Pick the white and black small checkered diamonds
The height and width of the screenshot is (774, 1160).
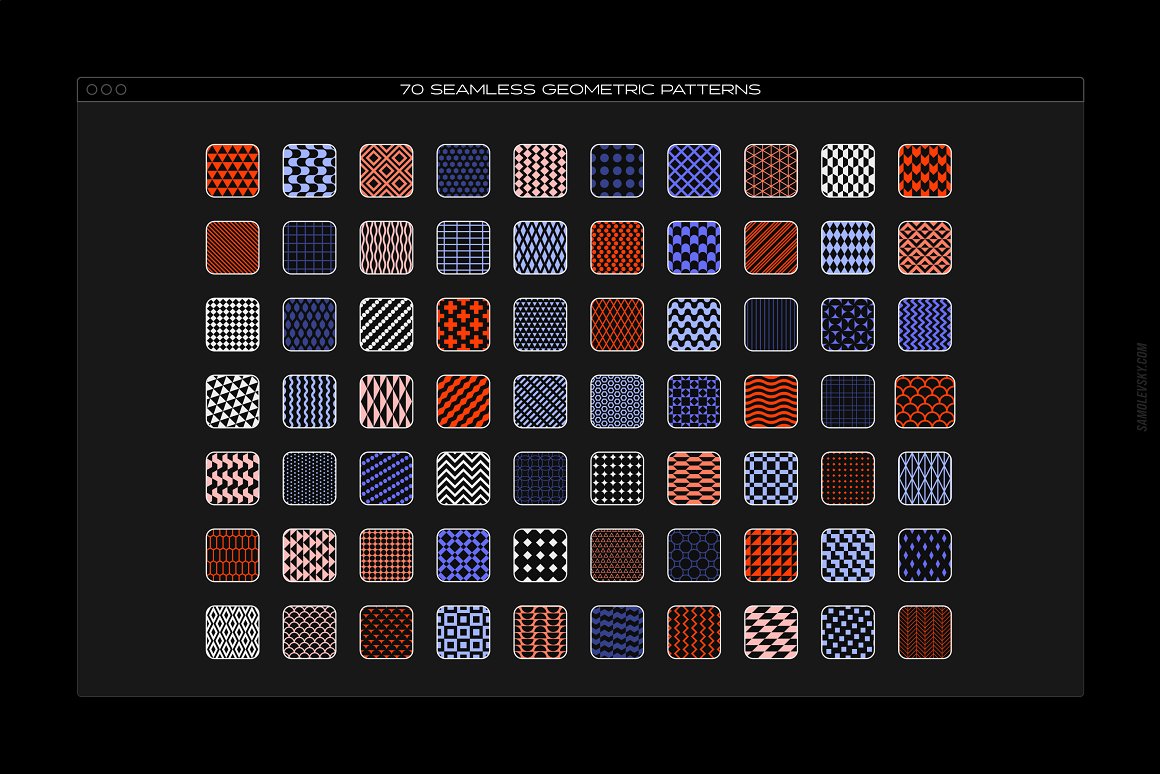tap(232, 325)
